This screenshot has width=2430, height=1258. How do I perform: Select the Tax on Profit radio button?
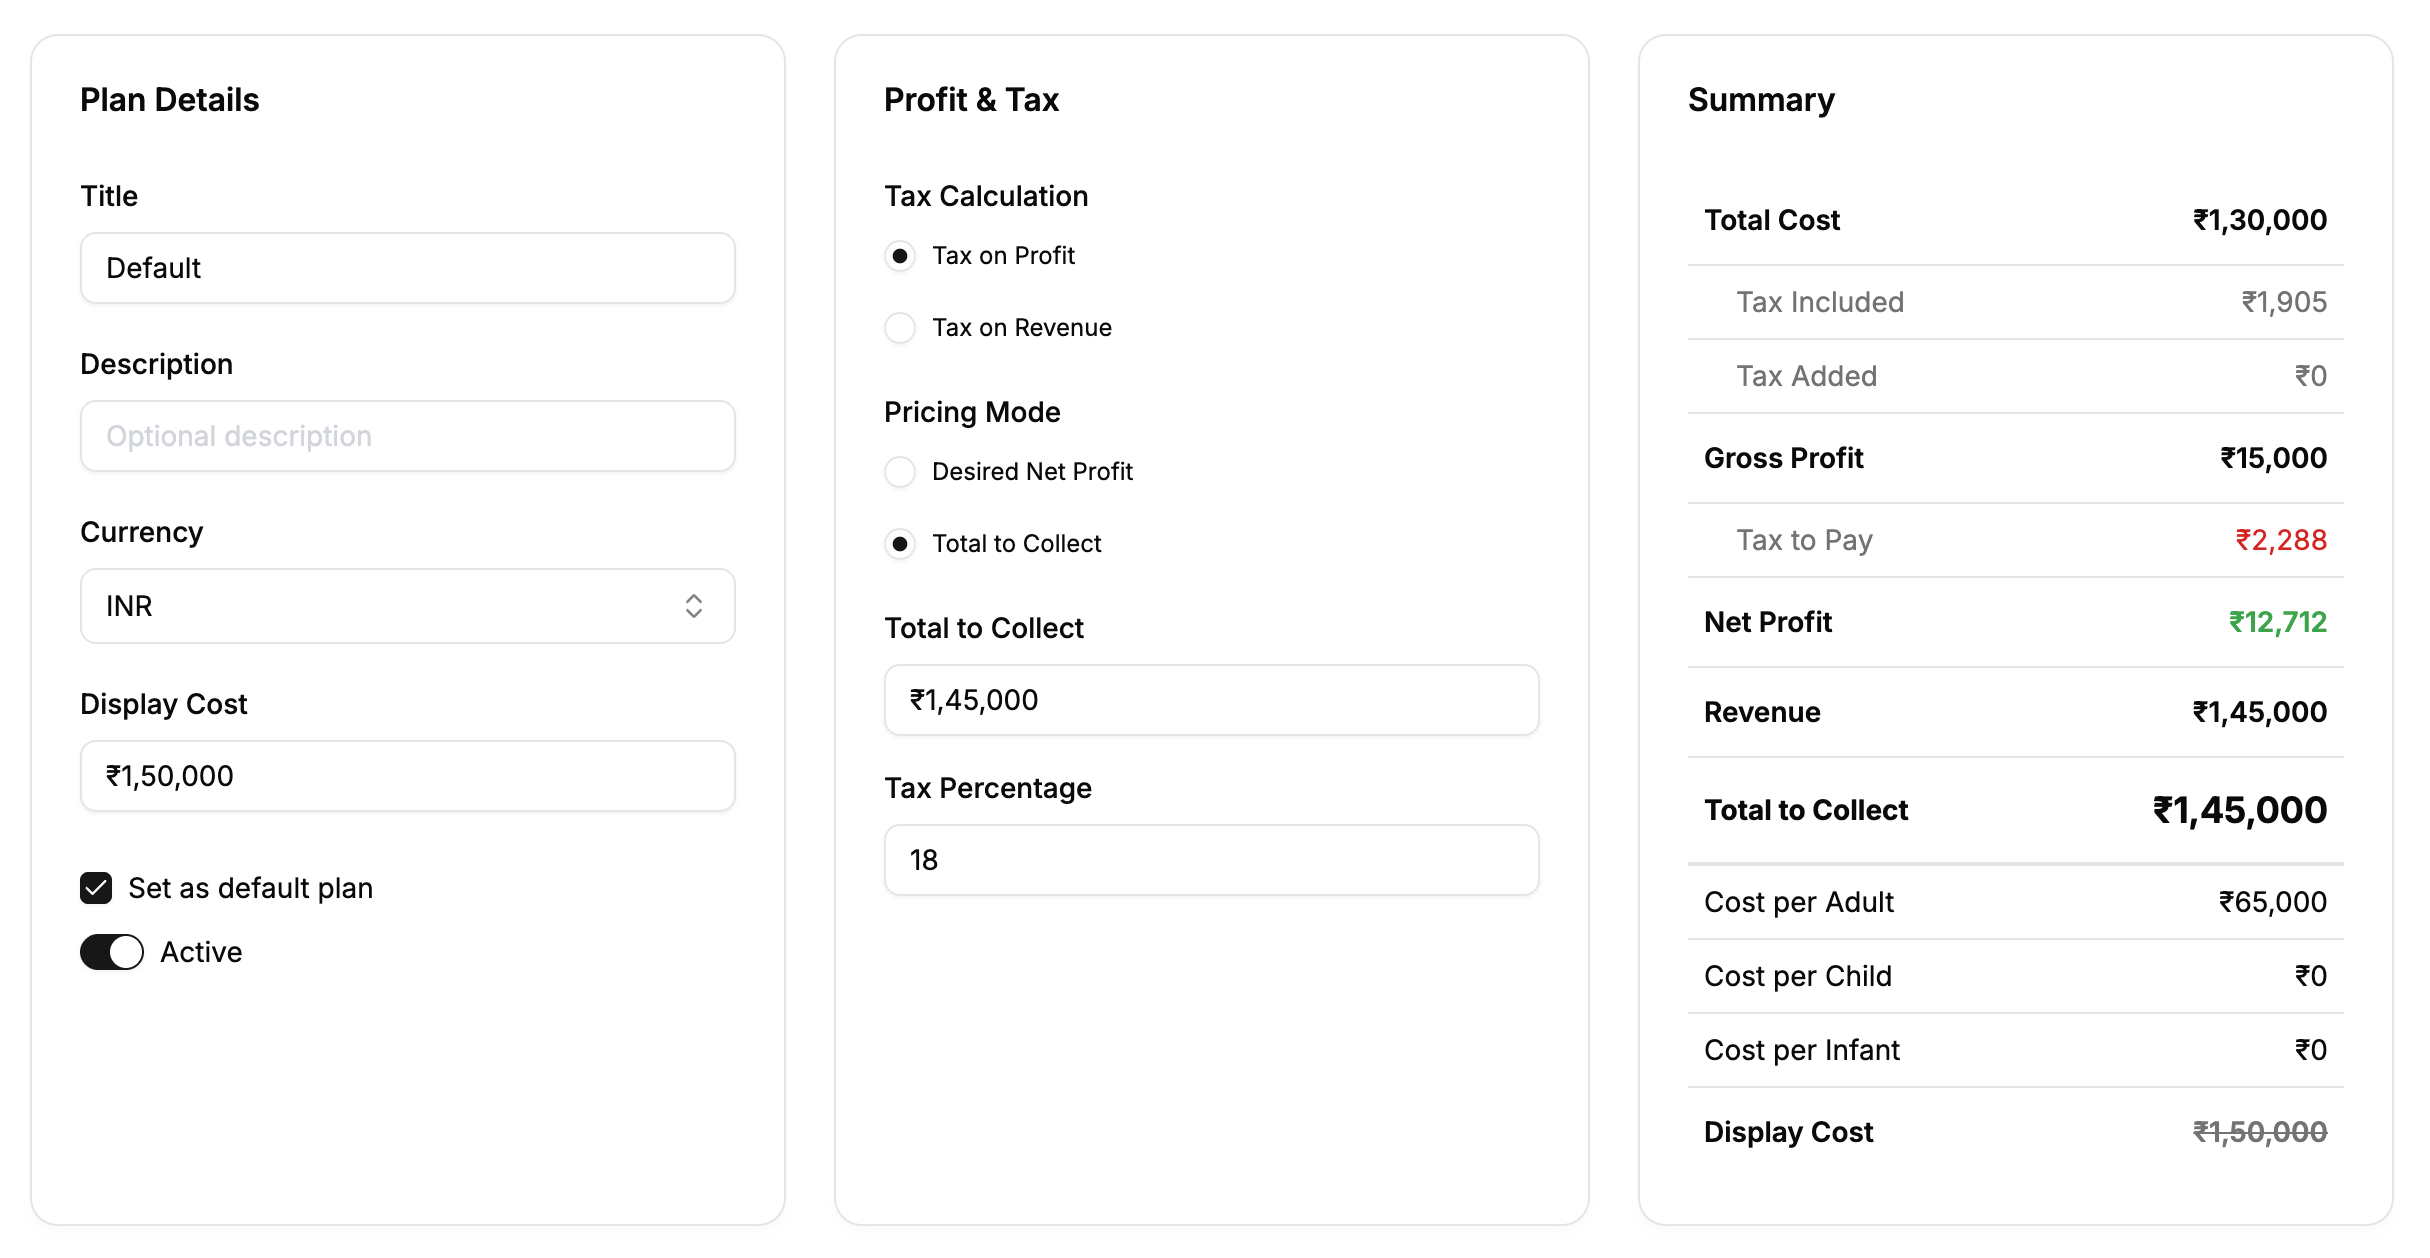[900, 255]
